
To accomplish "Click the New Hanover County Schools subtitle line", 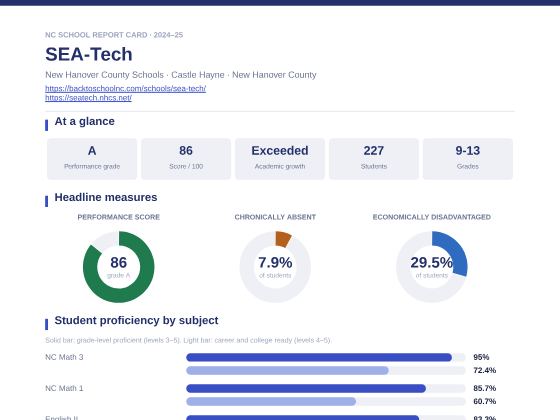I will tap(181, 75).
